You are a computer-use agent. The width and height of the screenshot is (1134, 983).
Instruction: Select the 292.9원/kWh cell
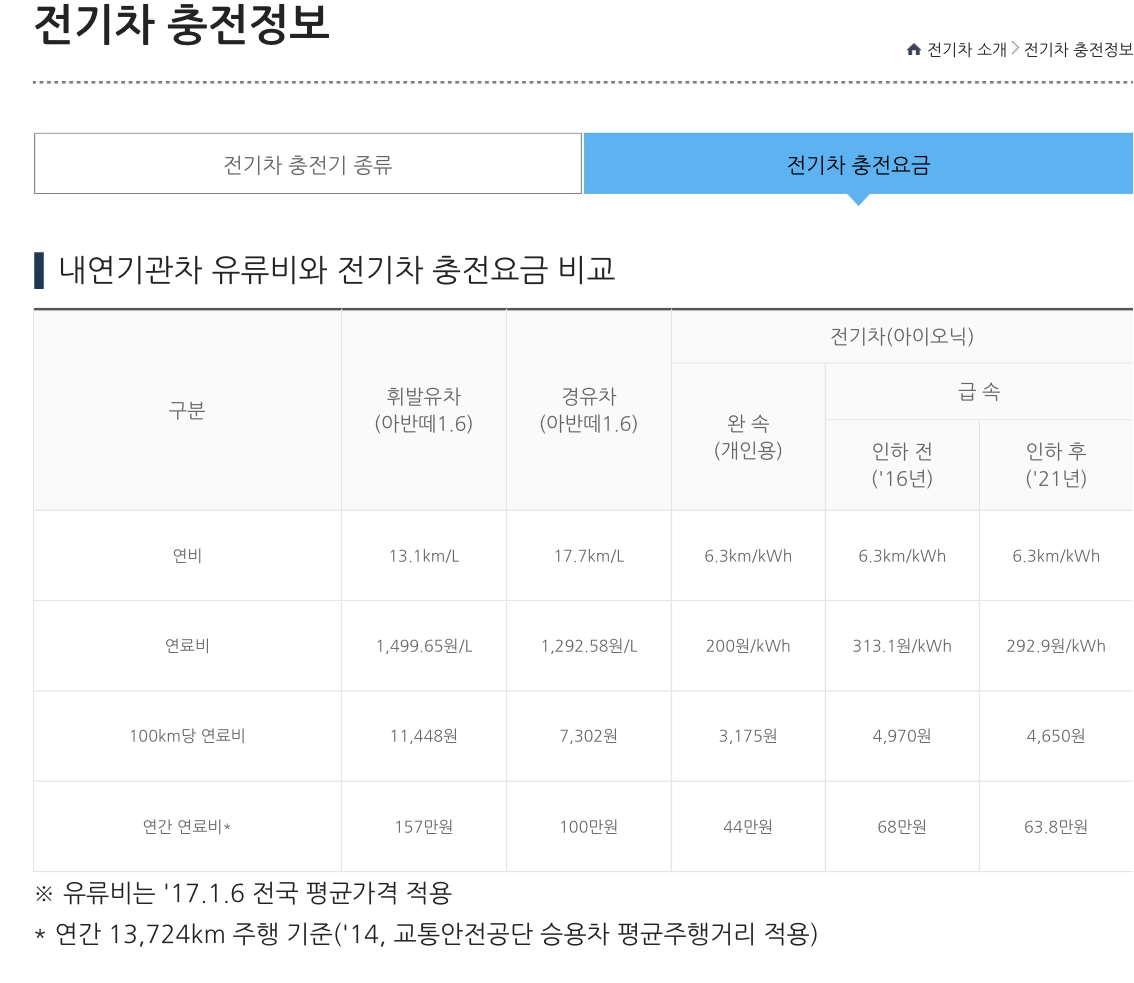click(1056, 646)
